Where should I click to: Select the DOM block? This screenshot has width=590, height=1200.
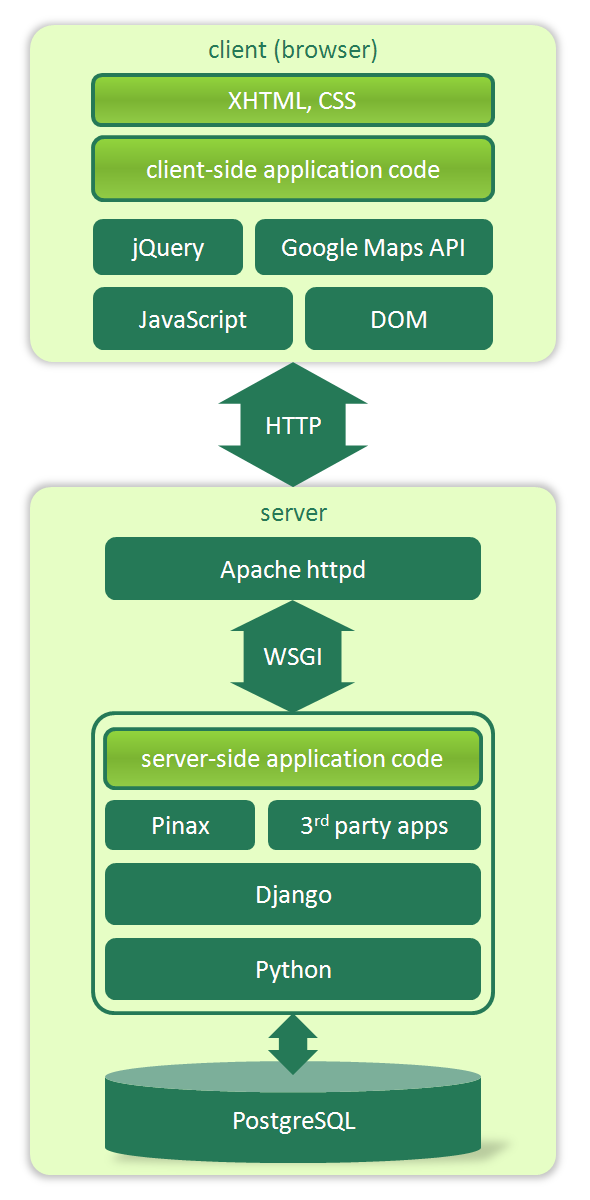399,319
